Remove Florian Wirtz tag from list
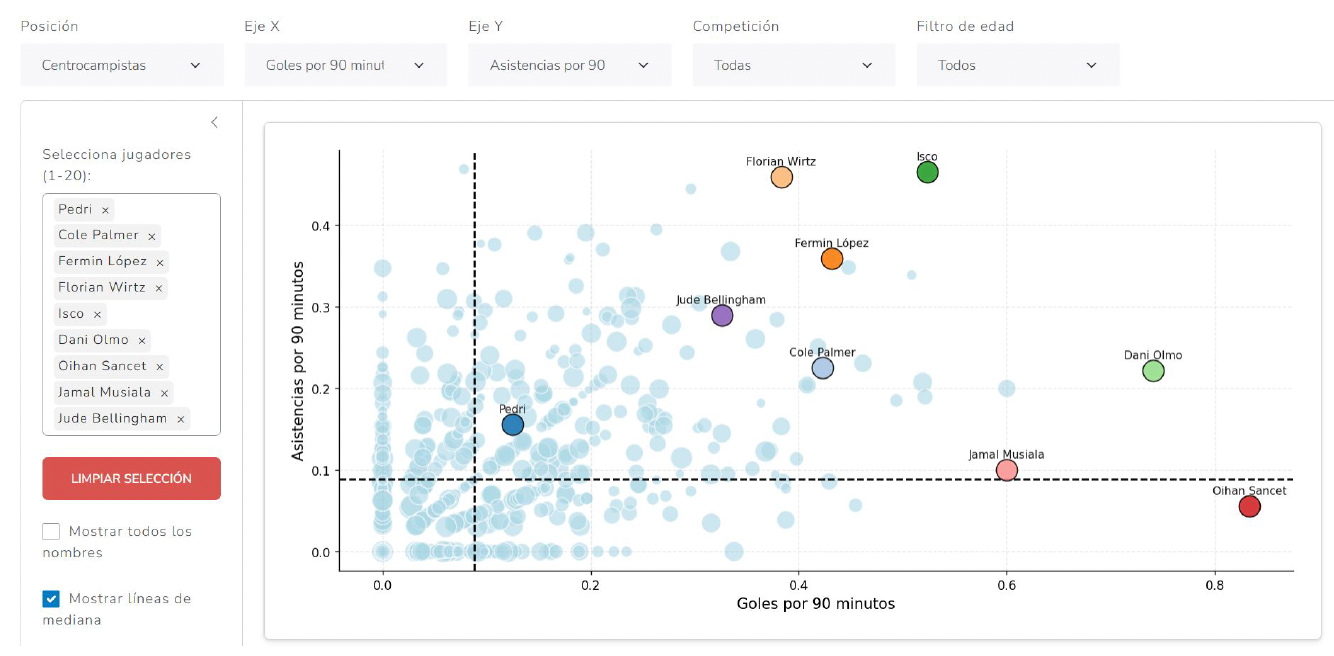Image resolution: width=1334 pixels, height=656 pixels. point(158,288)
